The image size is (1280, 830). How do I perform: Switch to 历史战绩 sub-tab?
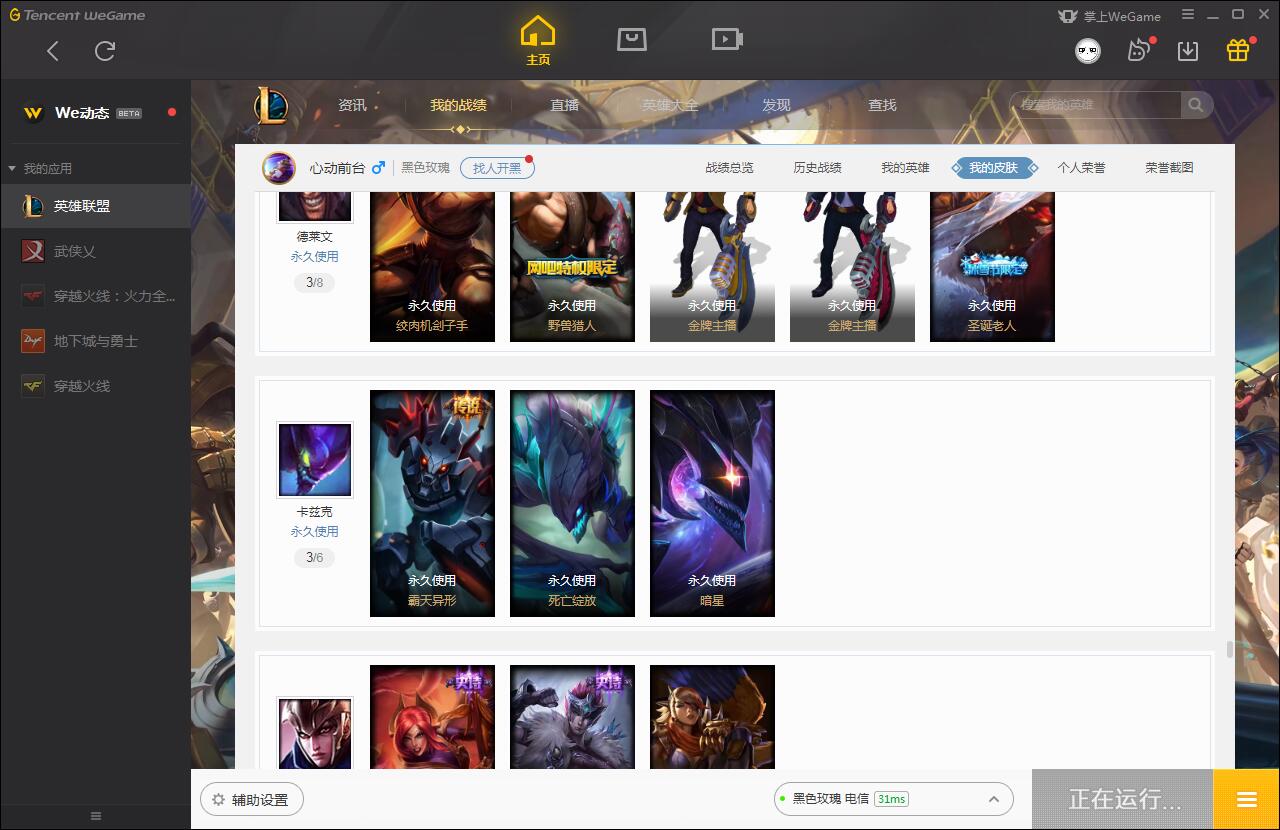(817, 168)
